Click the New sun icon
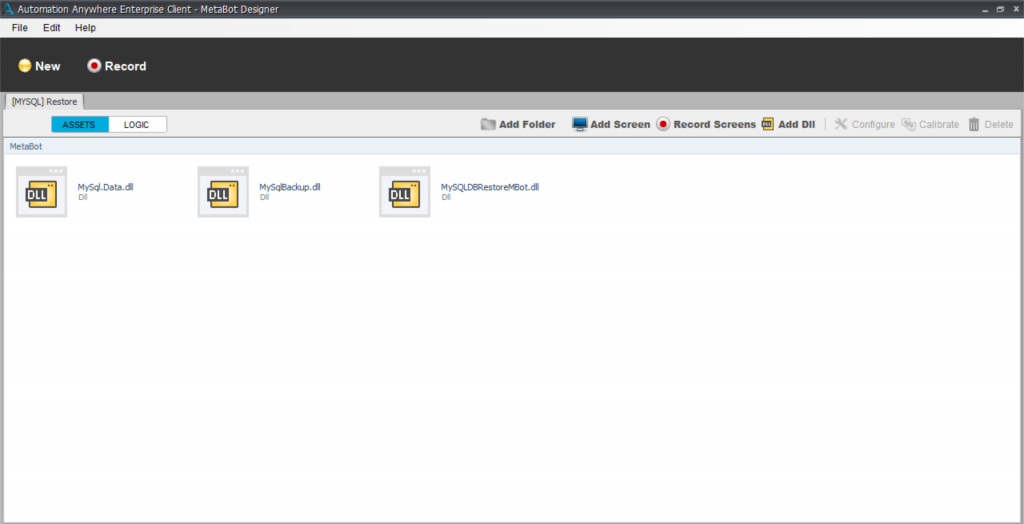Image resolution: width=1024 pixels, height=524 pixels. coord(25,66)
